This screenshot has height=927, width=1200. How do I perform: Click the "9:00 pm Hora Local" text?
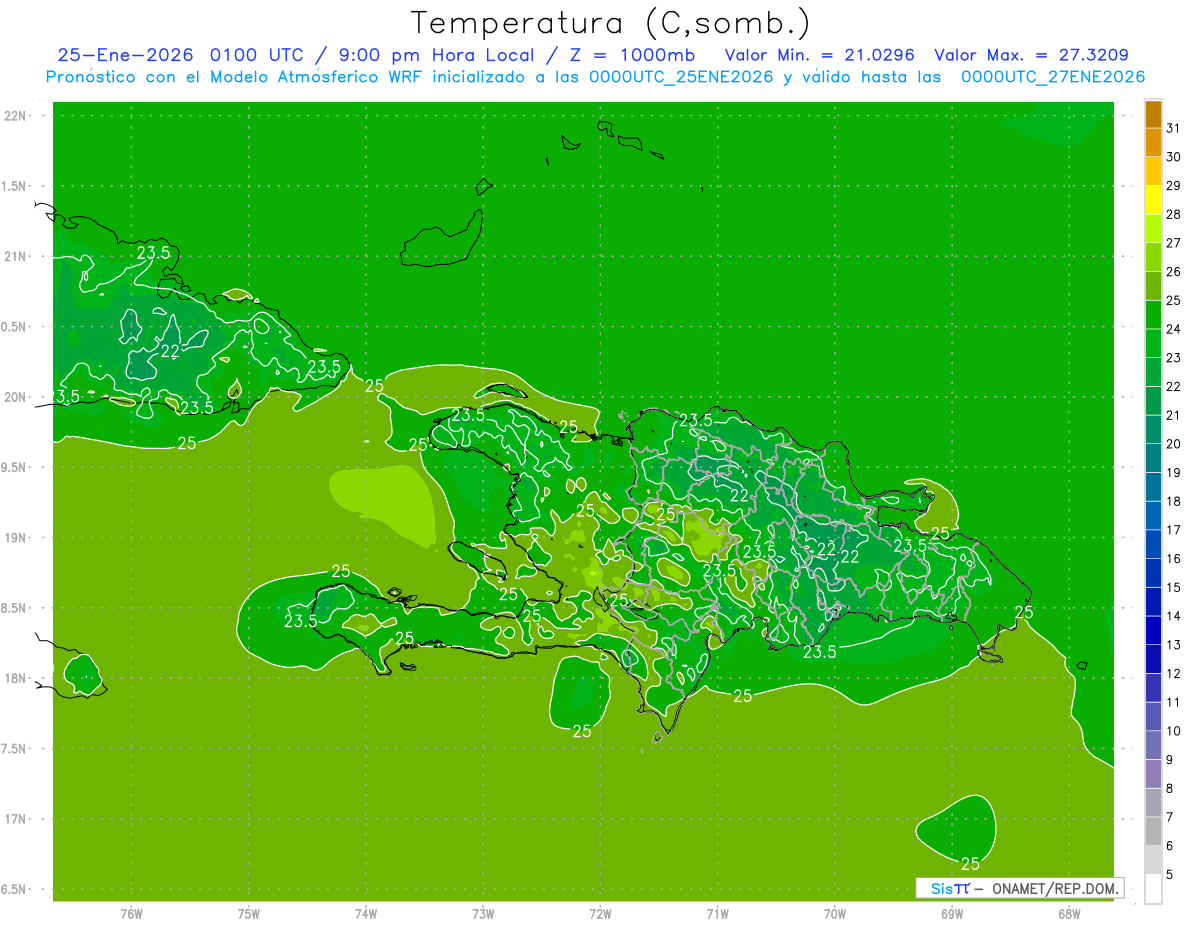pos(437,55)
